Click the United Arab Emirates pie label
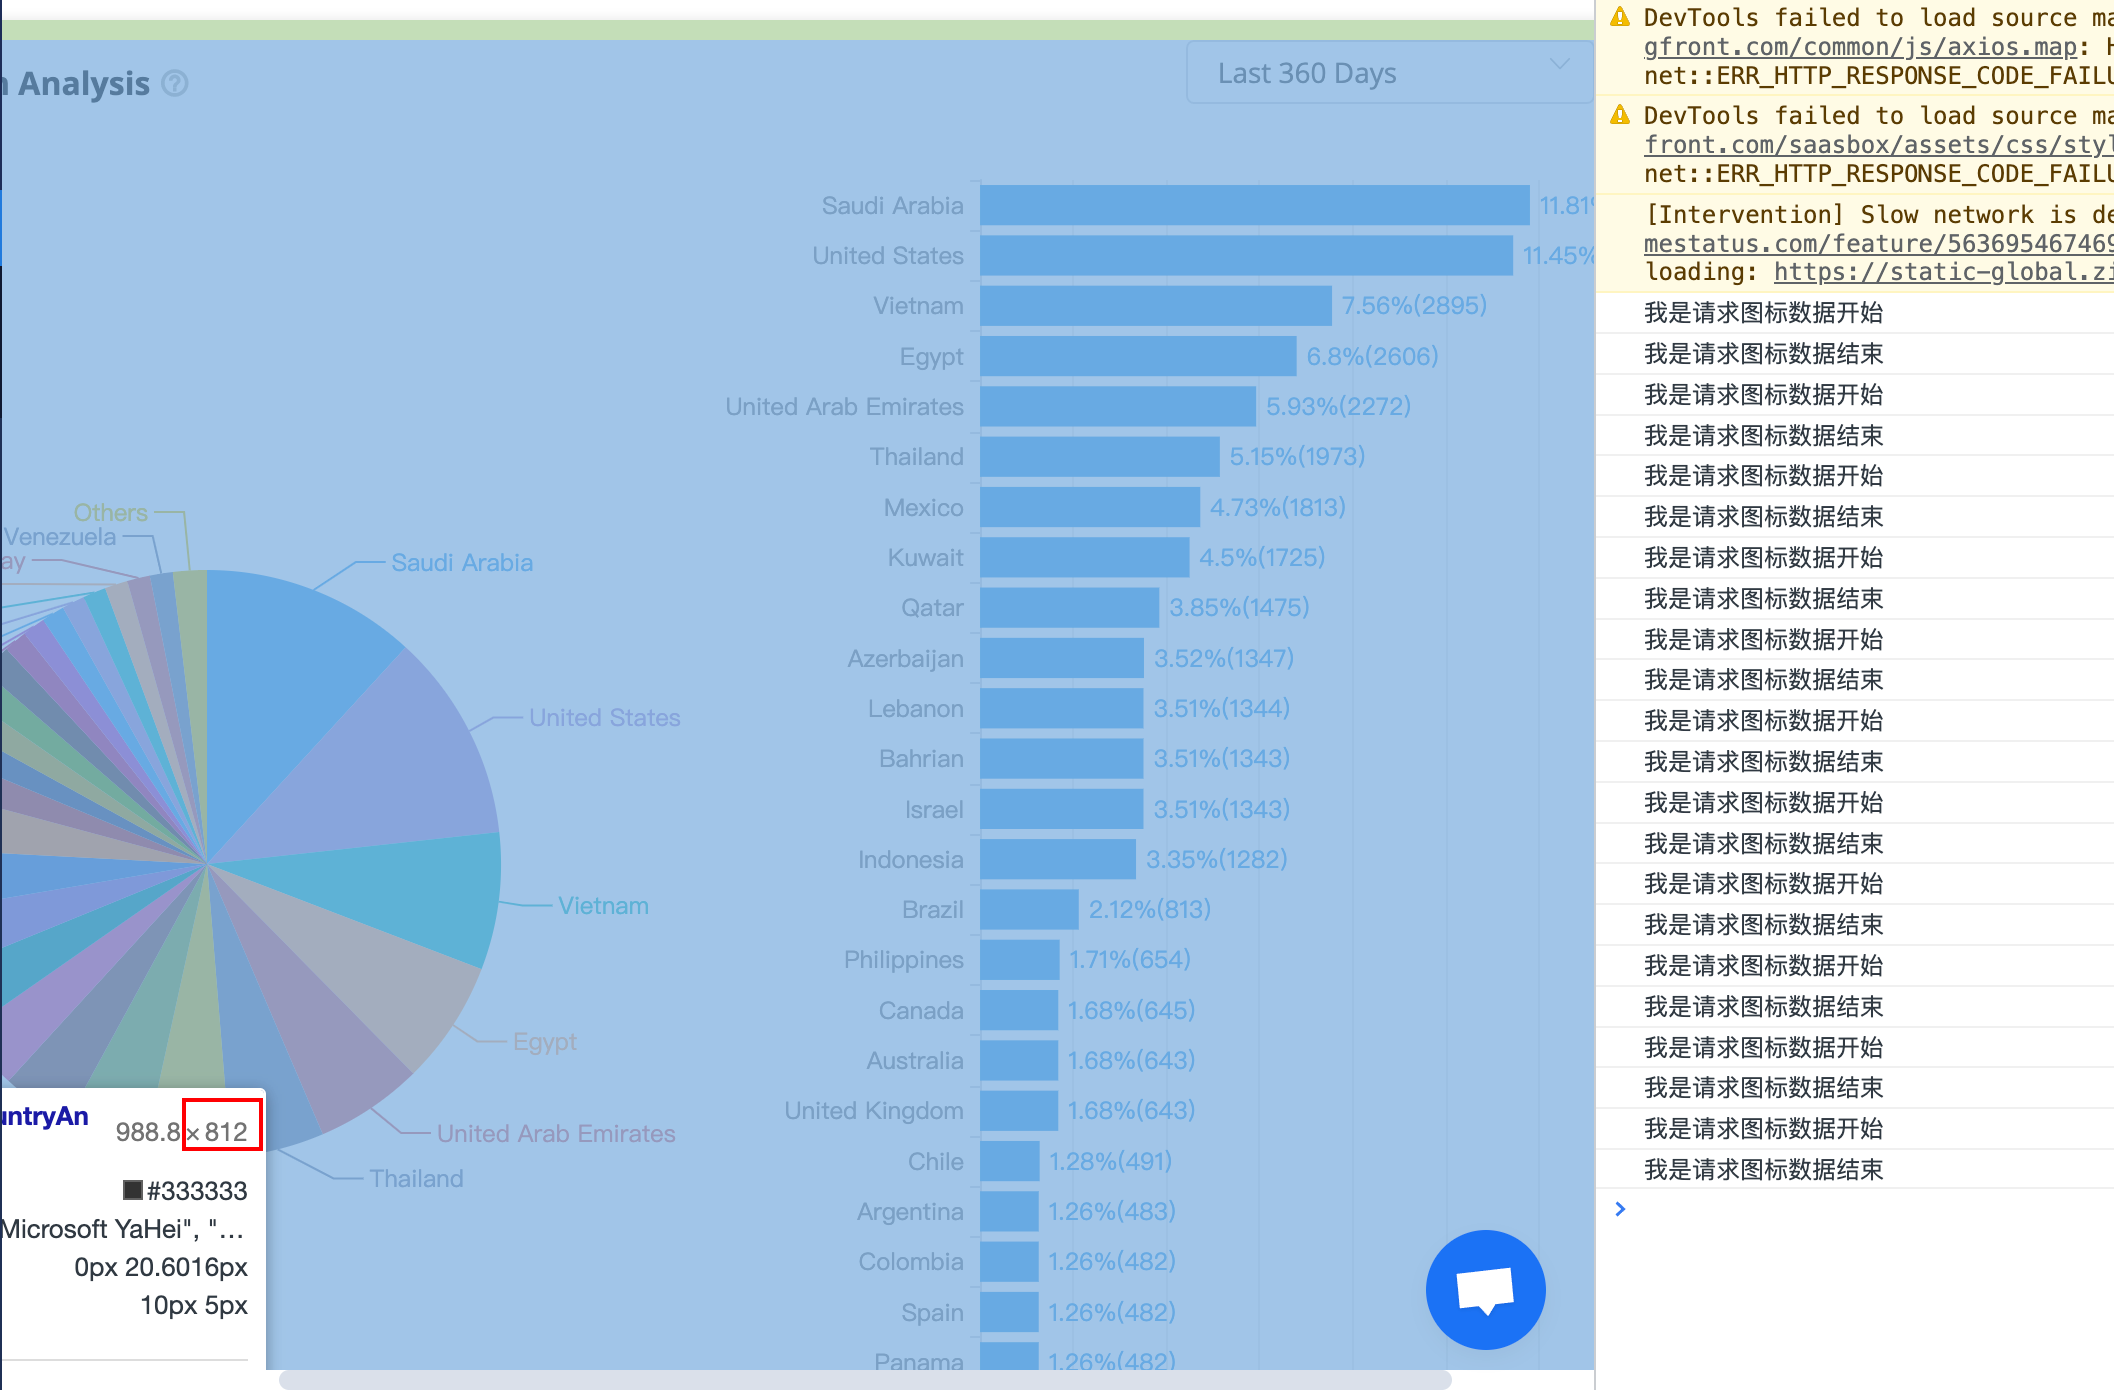Screen dimensions: 2114x1390 556,1133
